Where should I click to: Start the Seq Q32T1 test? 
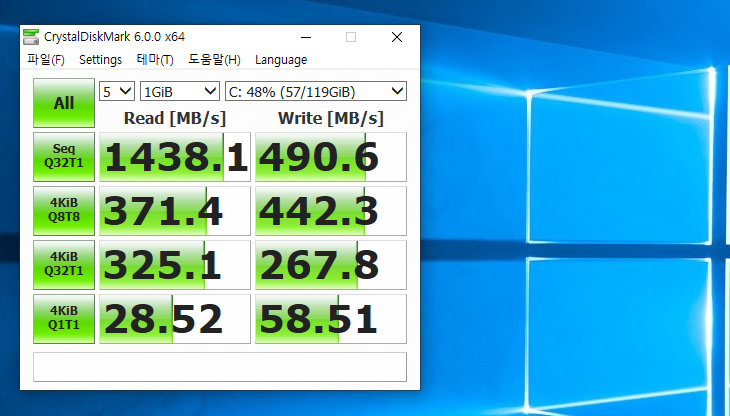(x=64, y=157)
